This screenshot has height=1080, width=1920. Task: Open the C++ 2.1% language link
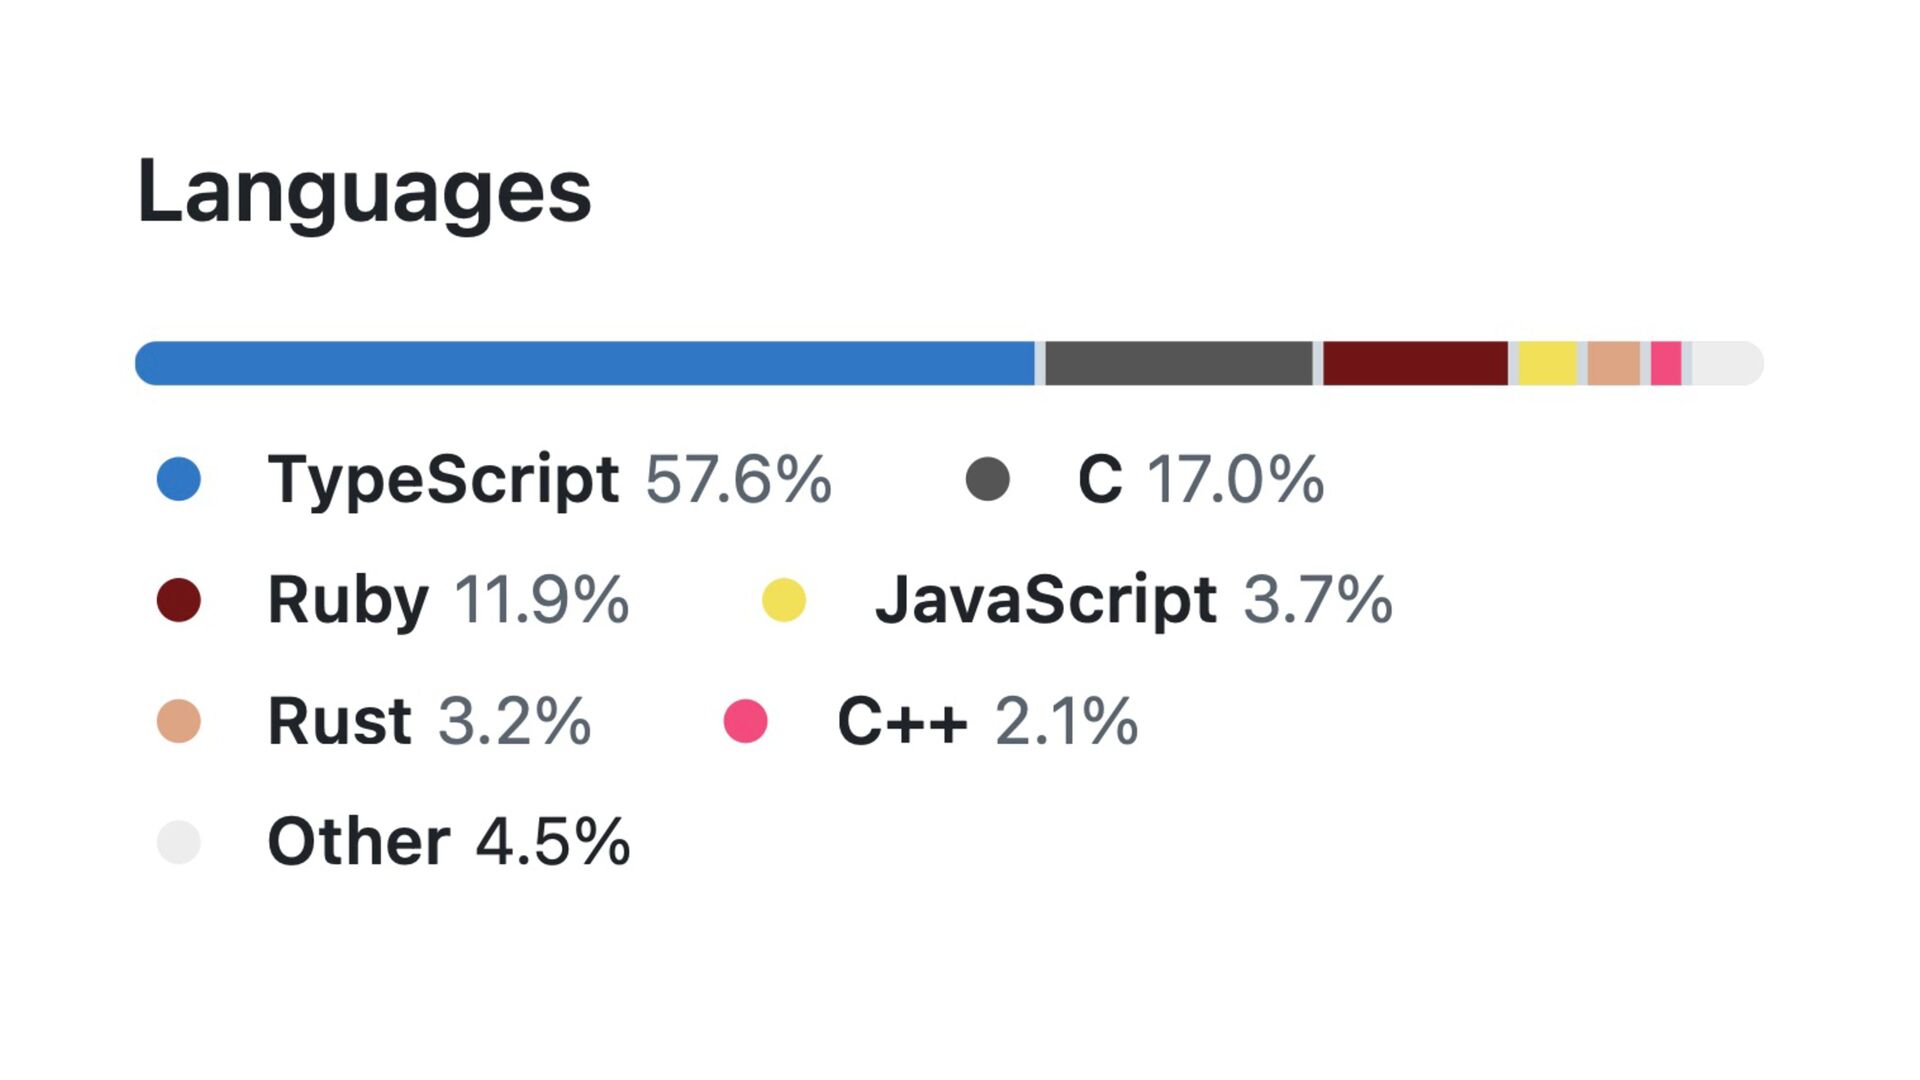click(987, 721)
